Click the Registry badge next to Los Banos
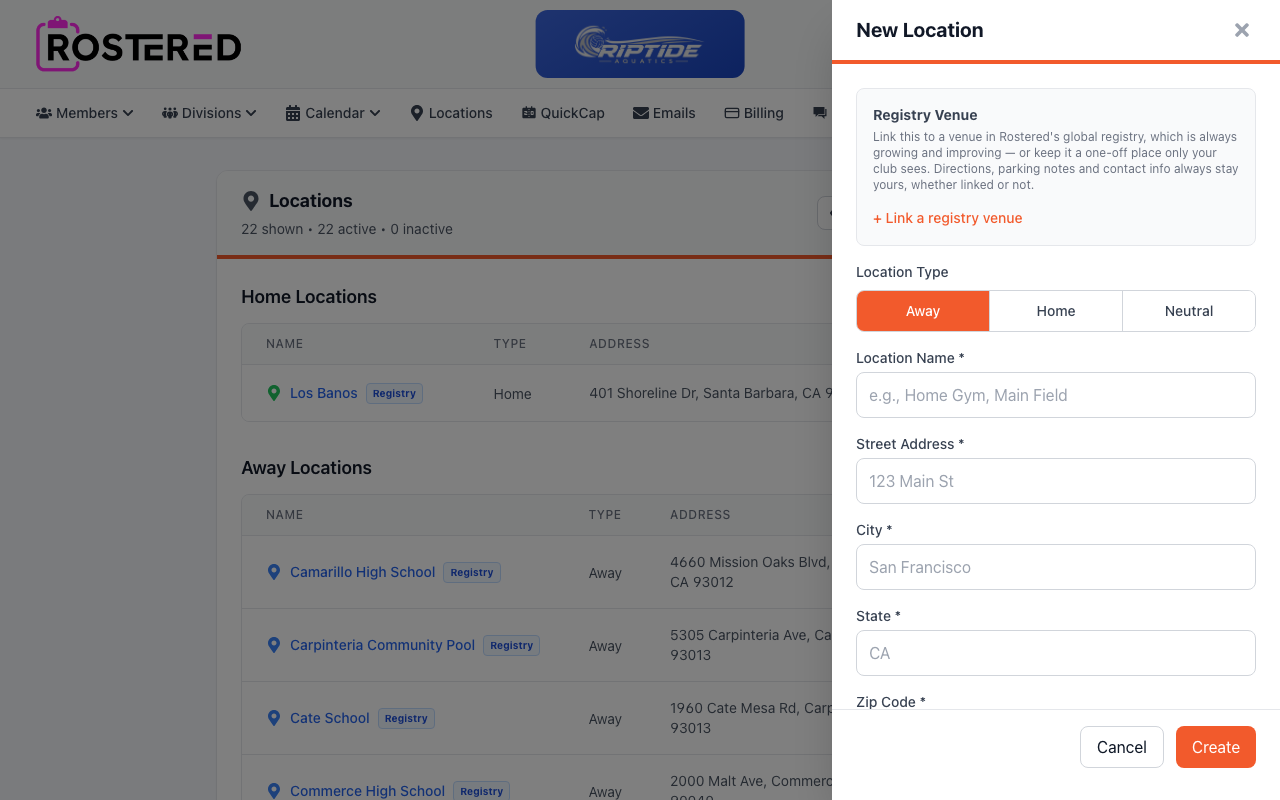Screen dimensions: 1280x800 394,393
